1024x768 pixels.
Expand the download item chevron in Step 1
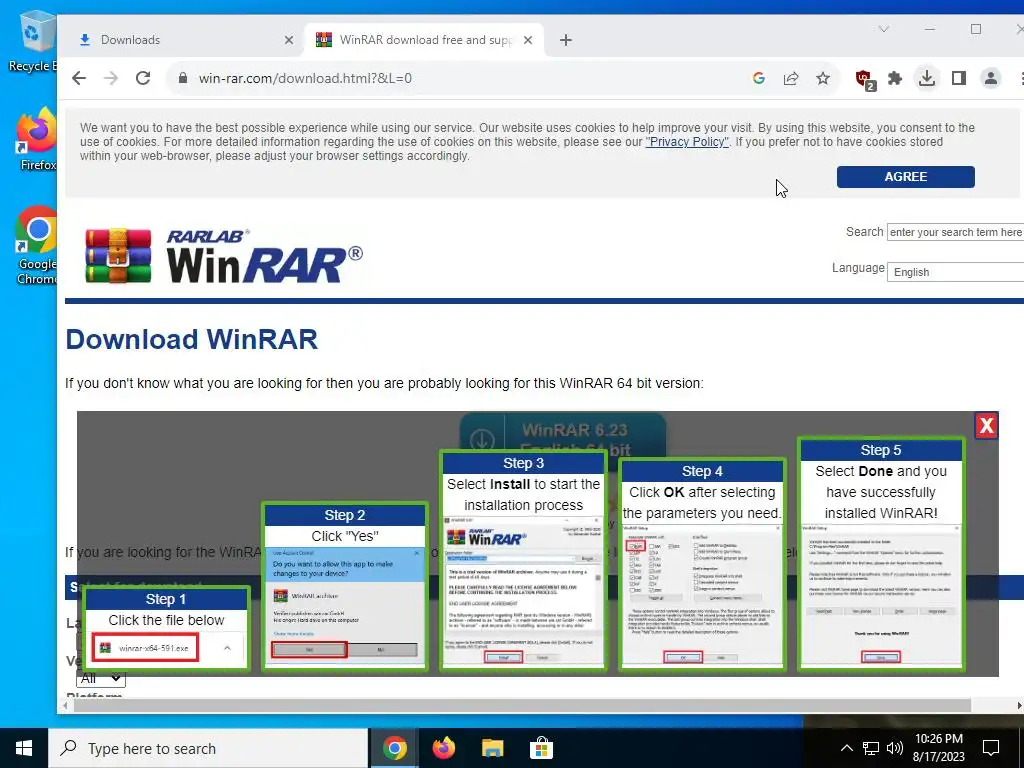[227, 648]
